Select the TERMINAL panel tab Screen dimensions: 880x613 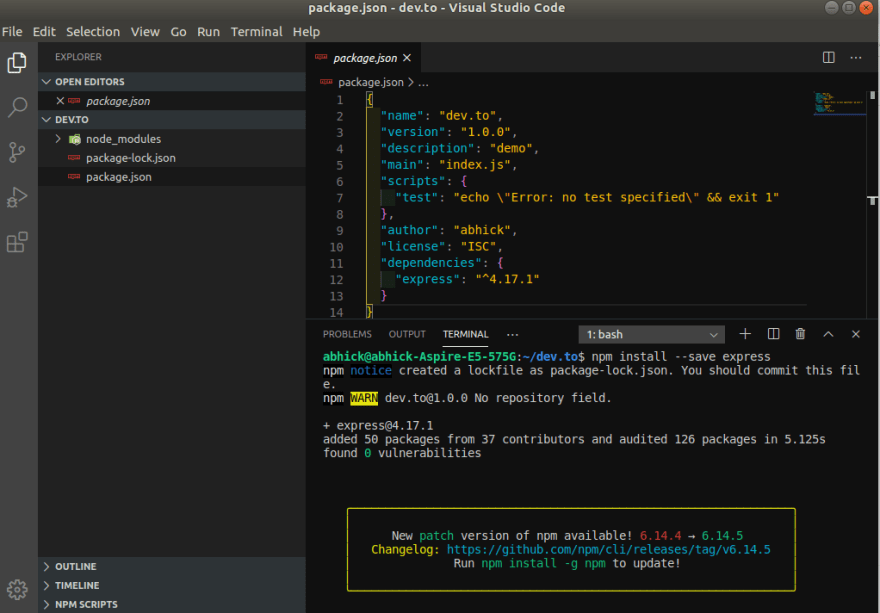465,334
